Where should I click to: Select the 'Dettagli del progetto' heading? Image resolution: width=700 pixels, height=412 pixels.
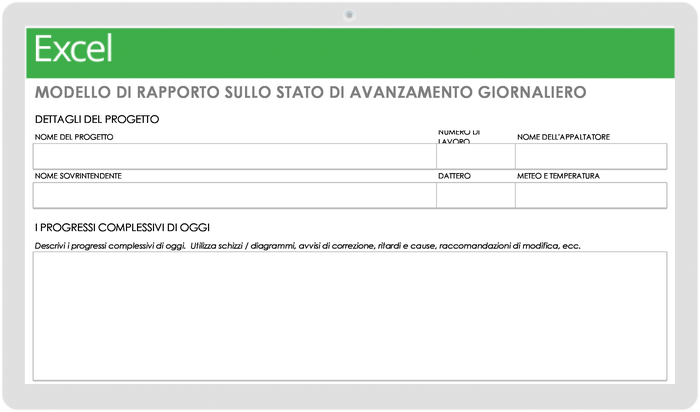tap(97, 119)
